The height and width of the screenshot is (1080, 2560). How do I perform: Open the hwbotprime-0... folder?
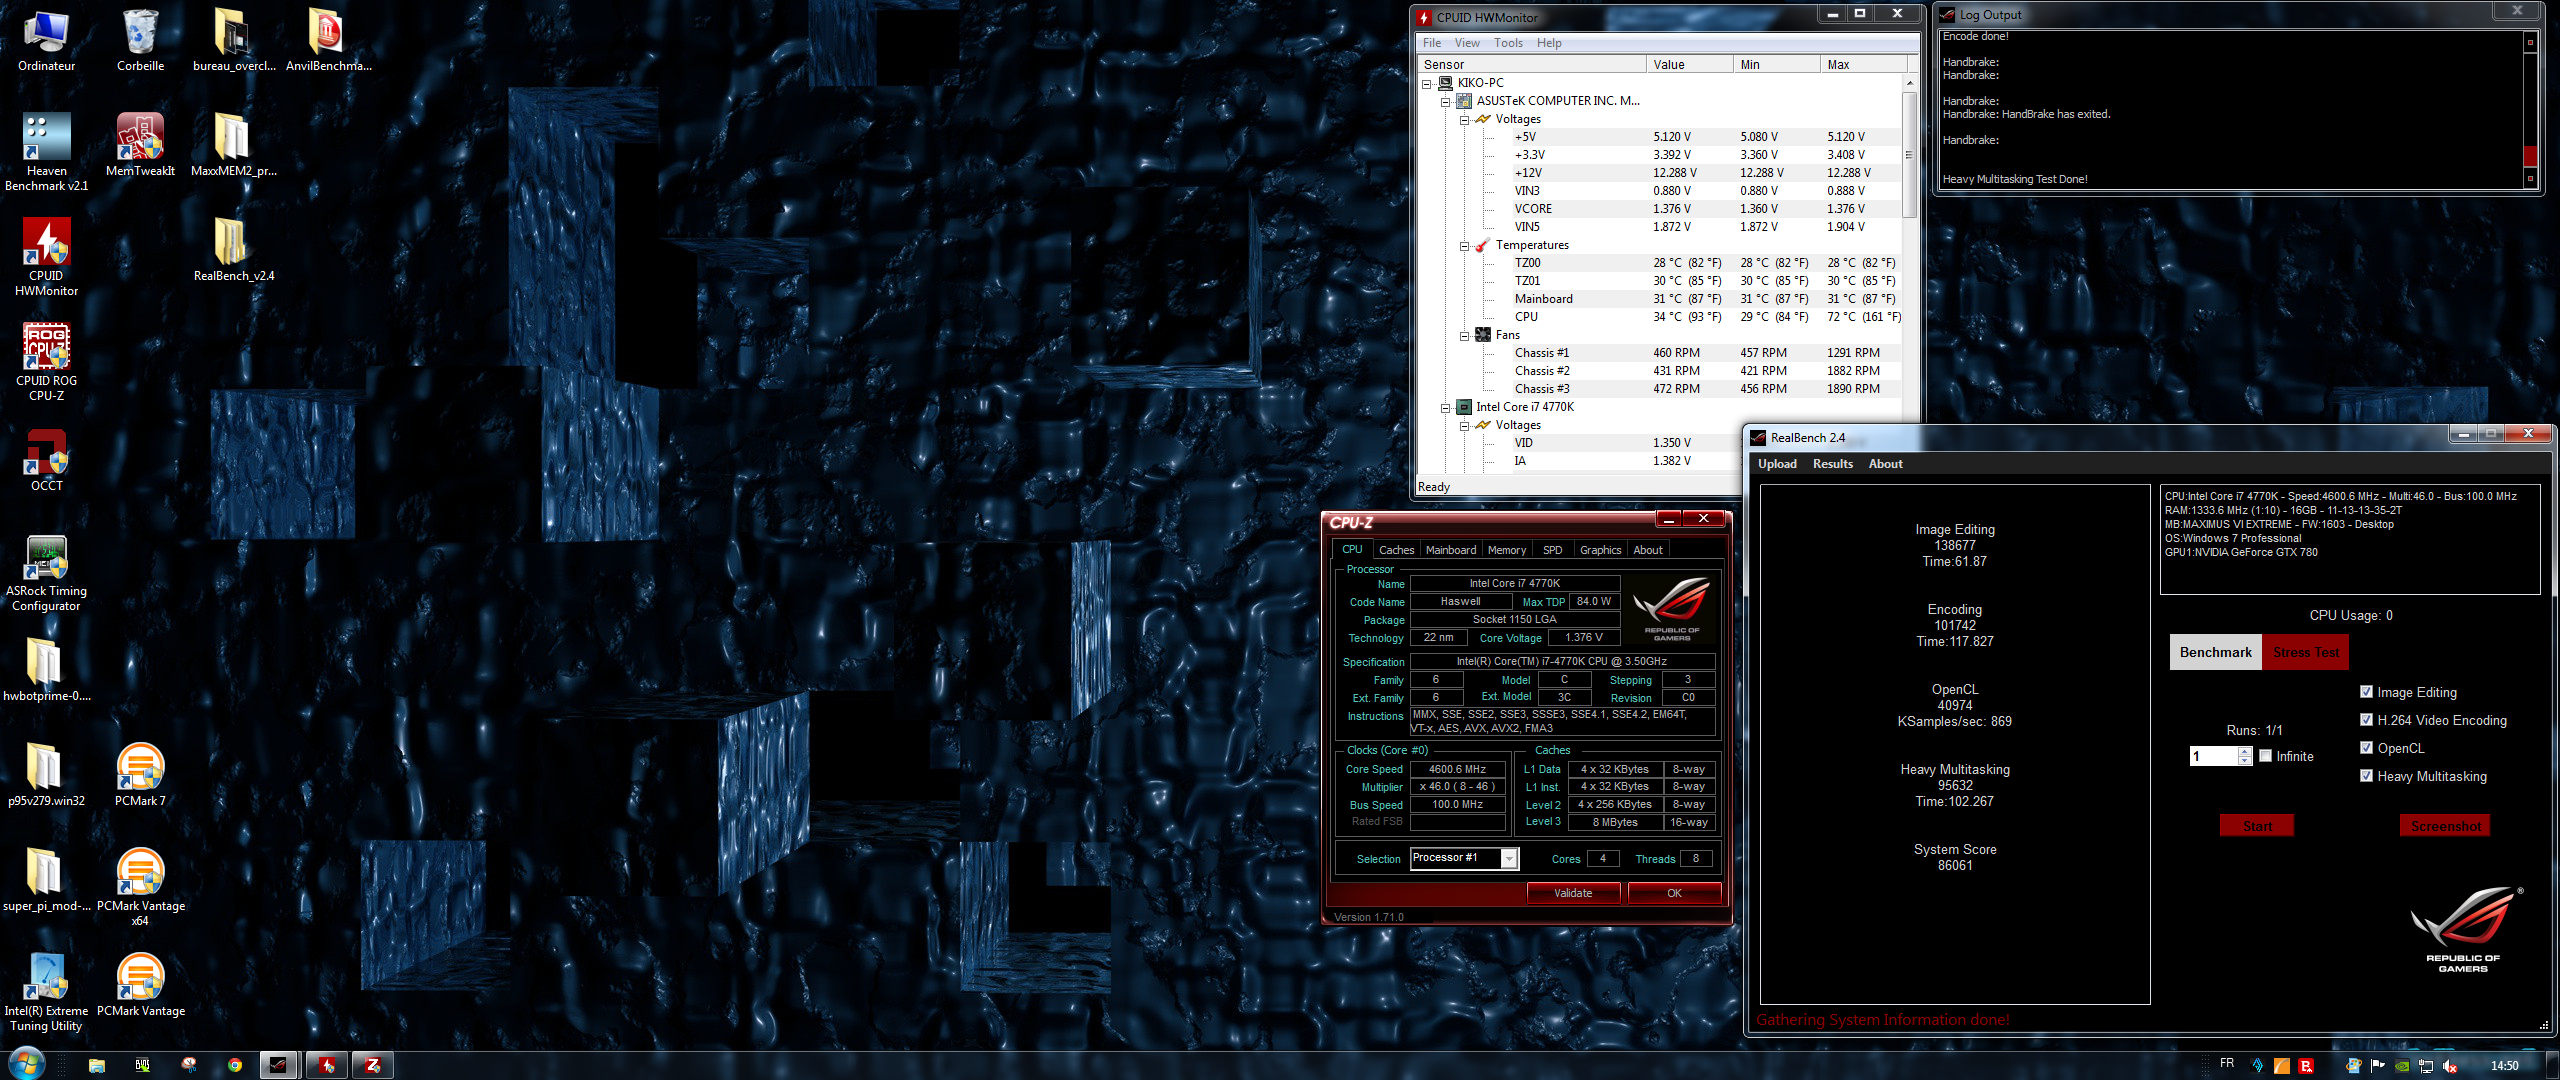coord(46,670)
